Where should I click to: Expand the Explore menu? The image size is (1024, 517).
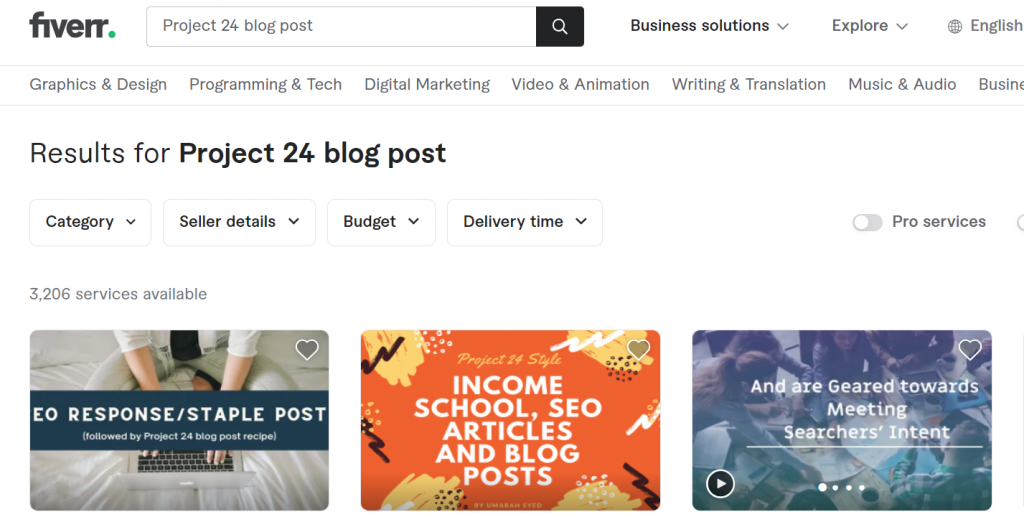(x=869, y=26)
